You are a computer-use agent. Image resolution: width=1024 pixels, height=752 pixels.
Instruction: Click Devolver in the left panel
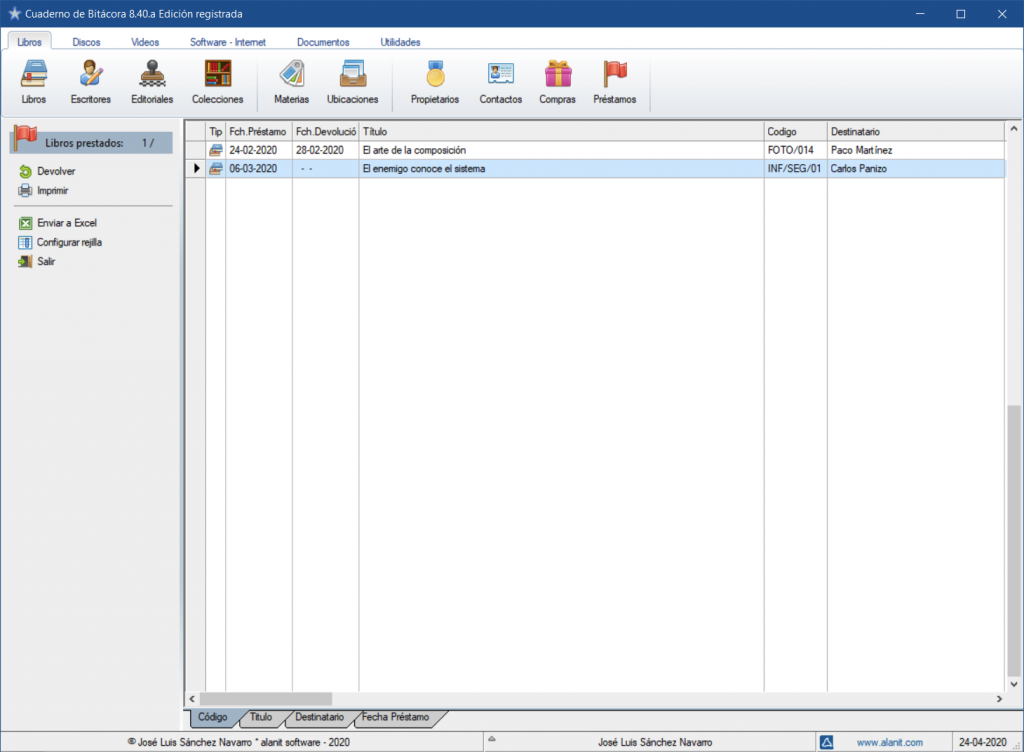tap(56, 171)
